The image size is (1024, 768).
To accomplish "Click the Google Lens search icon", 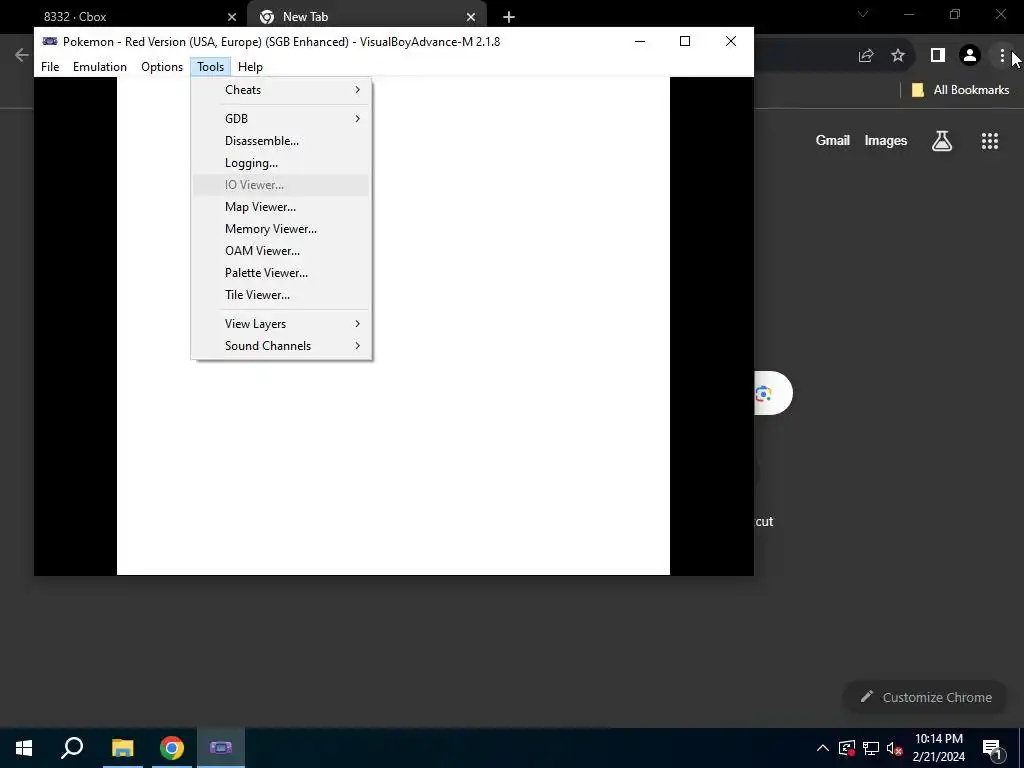I will pos(763,393).
